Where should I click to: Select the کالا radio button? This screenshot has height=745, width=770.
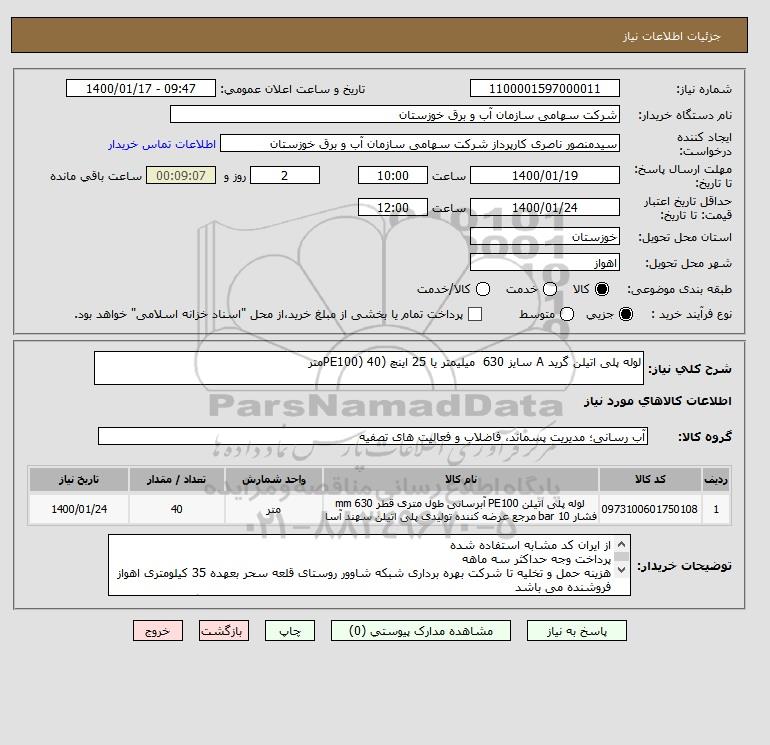tap(602, 289)
